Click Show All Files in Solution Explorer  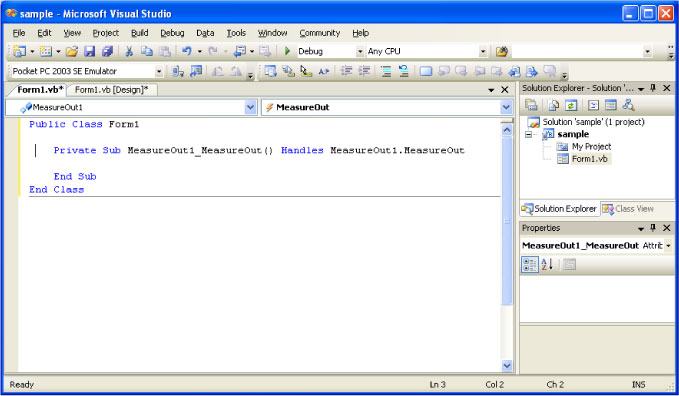click(x=553, y=105)
